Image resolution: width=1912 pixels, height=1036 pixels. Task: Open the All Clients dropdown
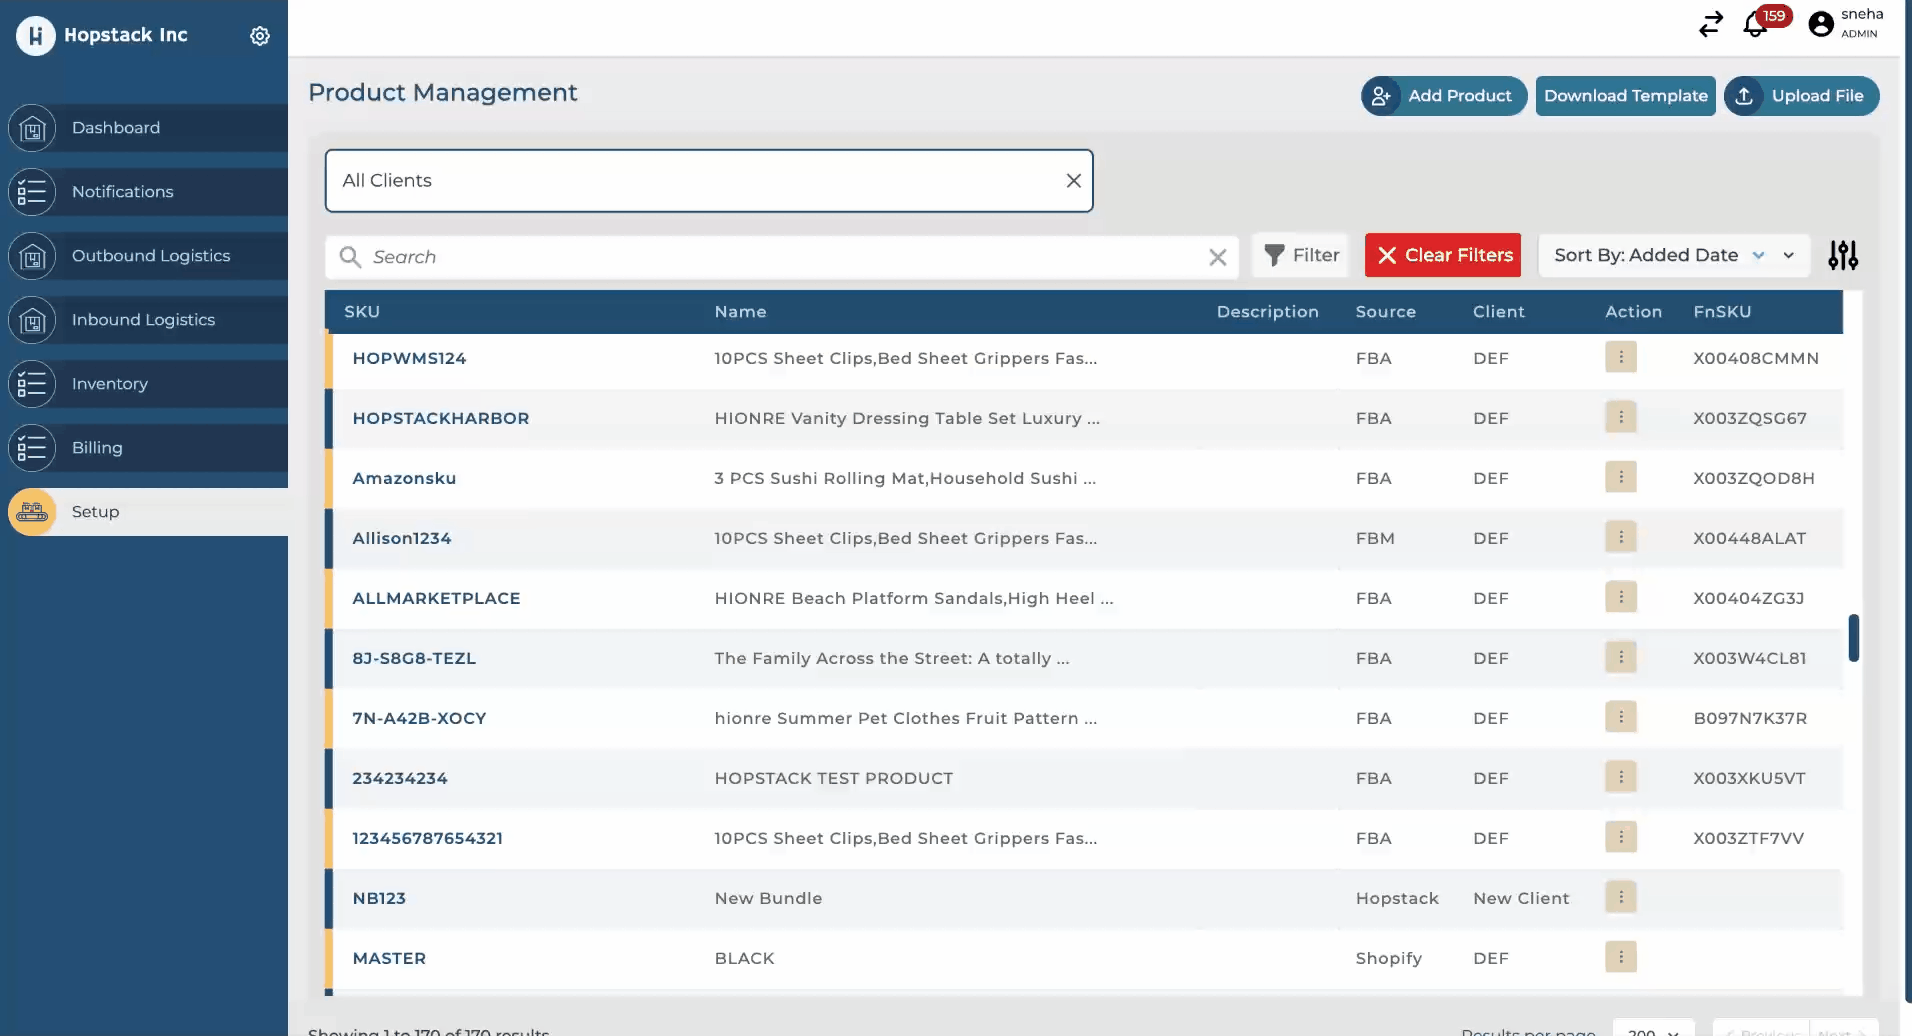tap(700, 181)
